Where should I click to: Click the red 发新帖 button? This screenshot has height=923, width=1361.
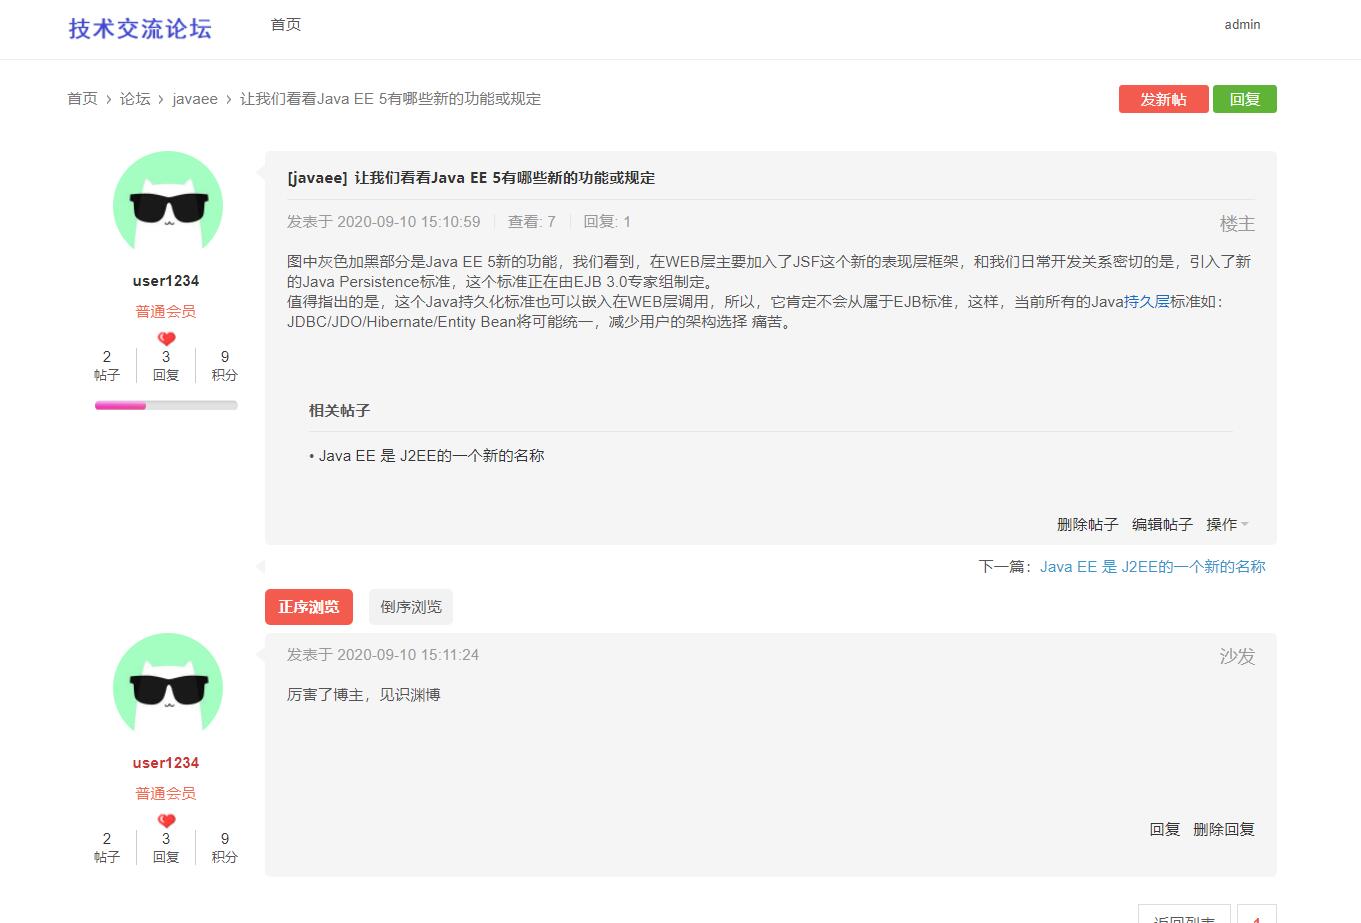tap(1163, 99)
